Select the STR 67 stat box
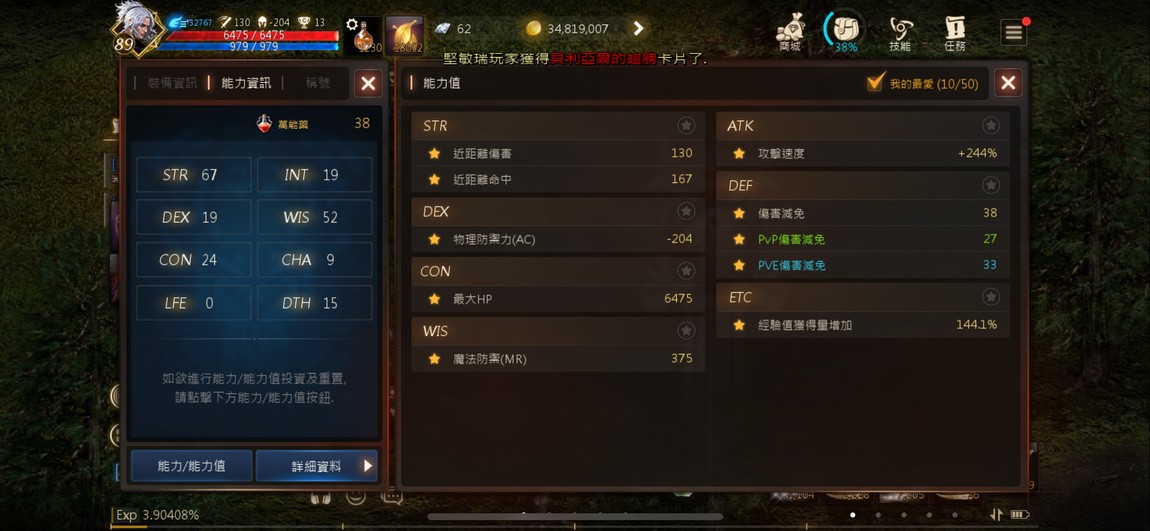 click(x=194, y=175)
